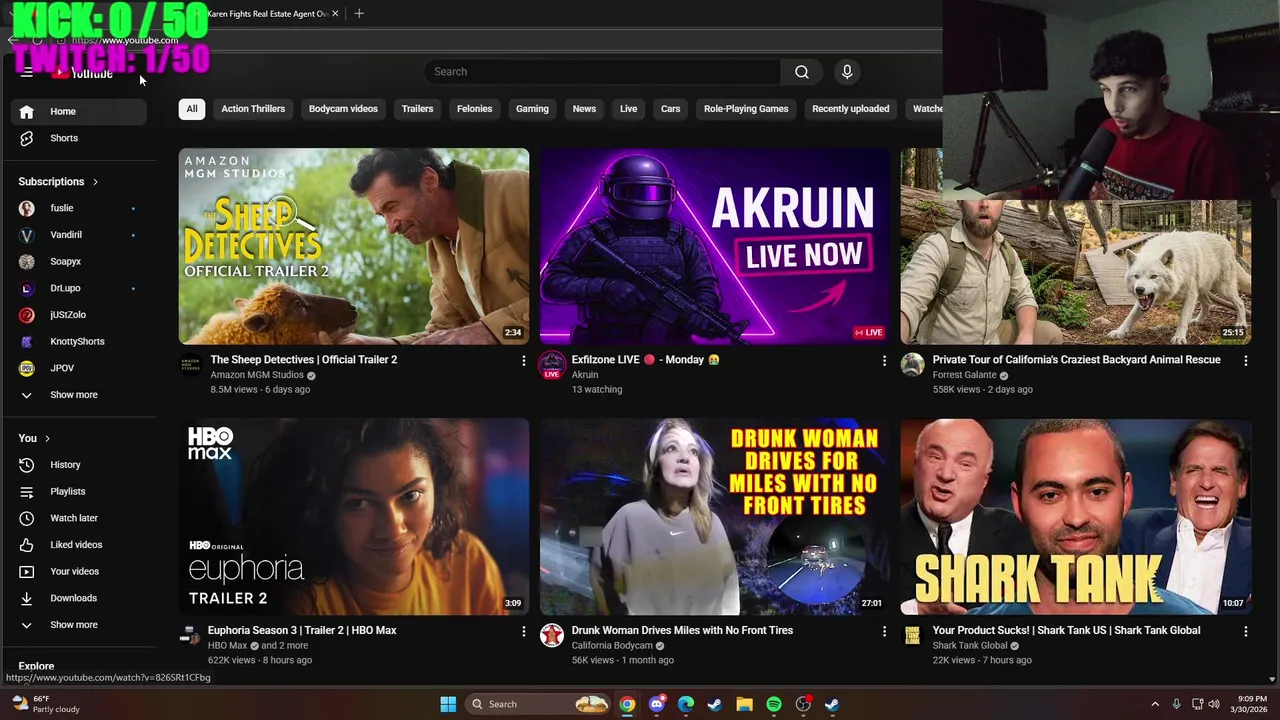
Task: Select the Gaming filter chip
Action: coord(532,109)
